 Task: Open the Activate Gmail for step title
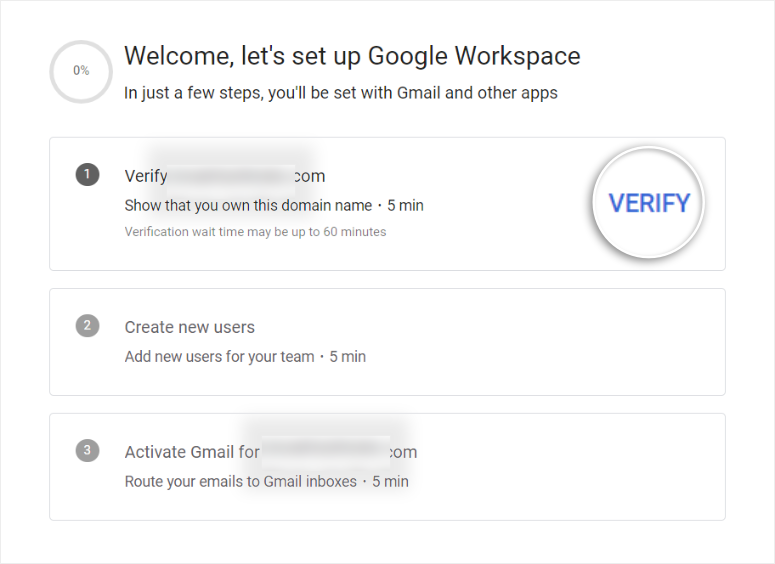pos(271,452)
